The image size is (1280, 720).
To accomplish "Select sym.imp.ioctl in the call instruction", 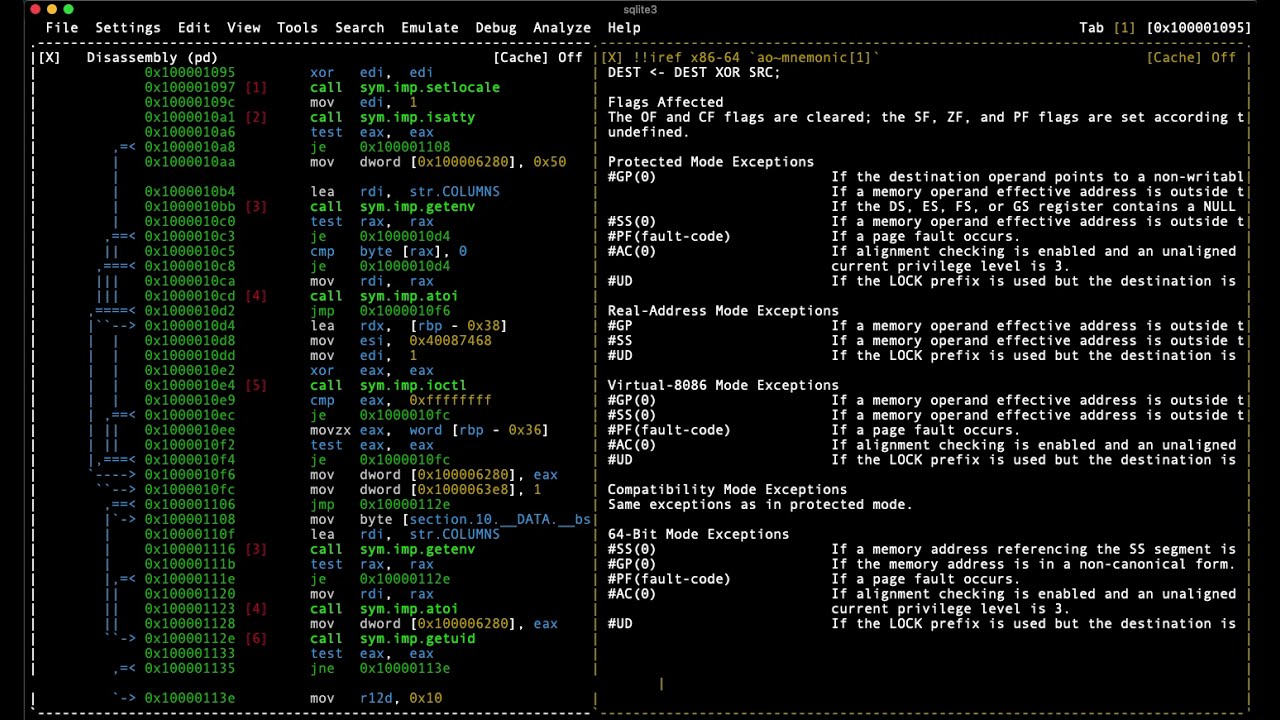I will (414, 386).
